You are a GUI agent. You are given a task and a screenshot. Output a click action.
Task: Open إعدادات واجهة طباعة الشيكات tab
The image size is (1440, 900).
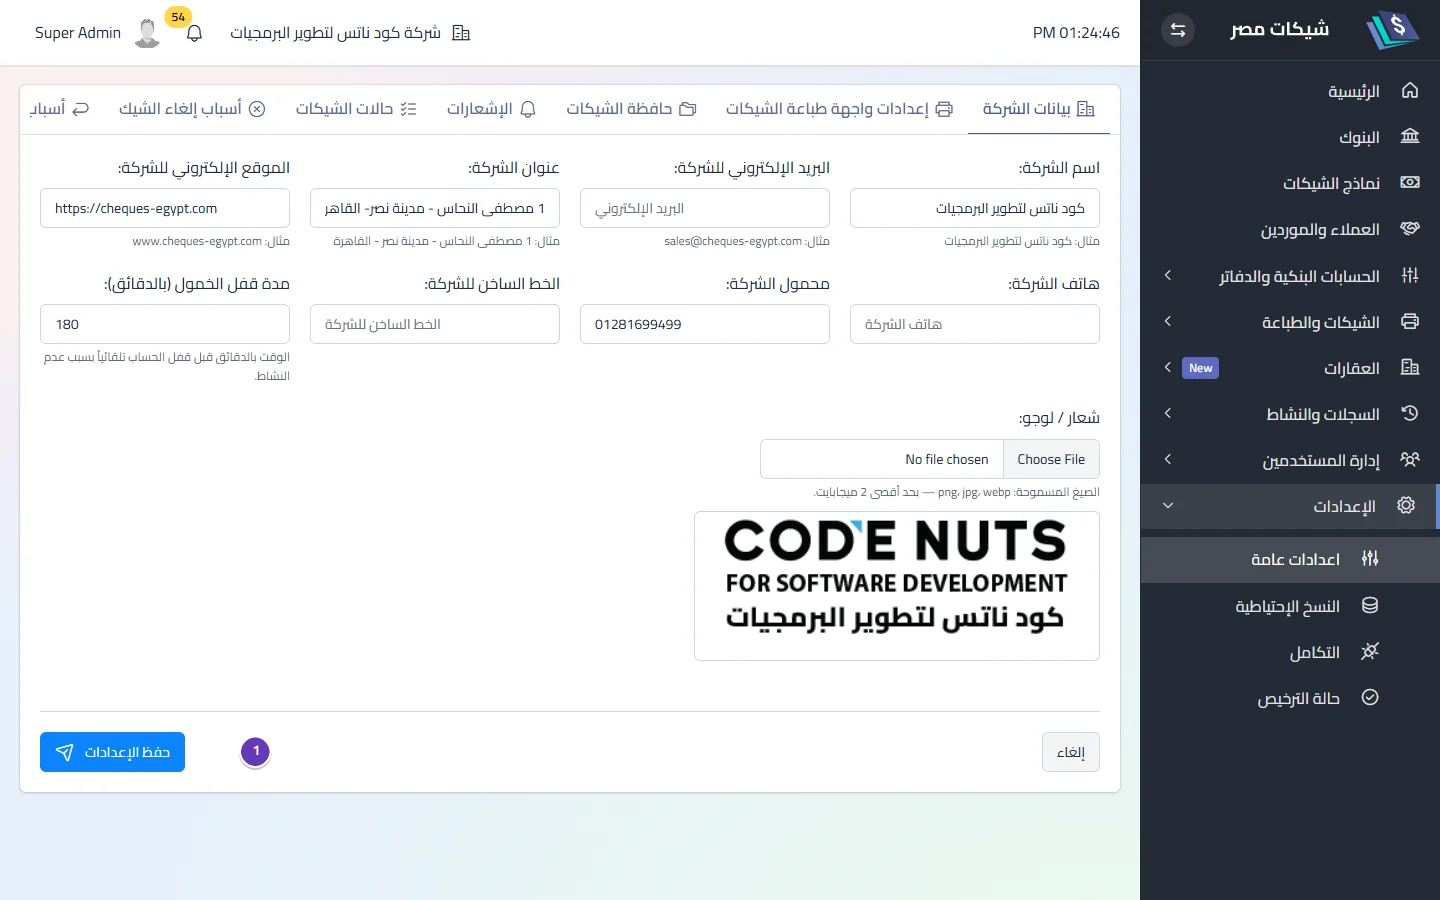[839, 109]
